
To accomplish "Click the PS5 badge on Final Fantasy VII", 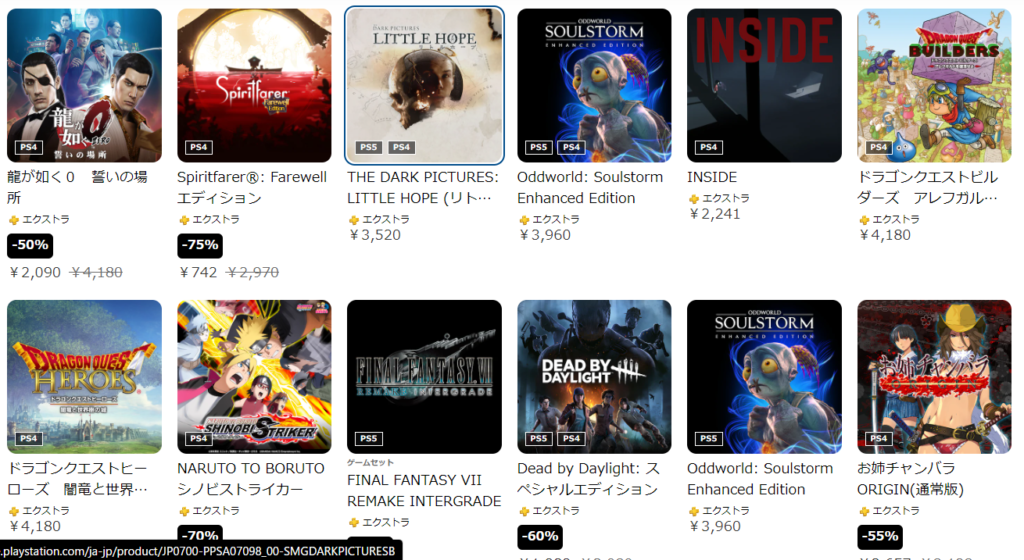I will point(369,439).
